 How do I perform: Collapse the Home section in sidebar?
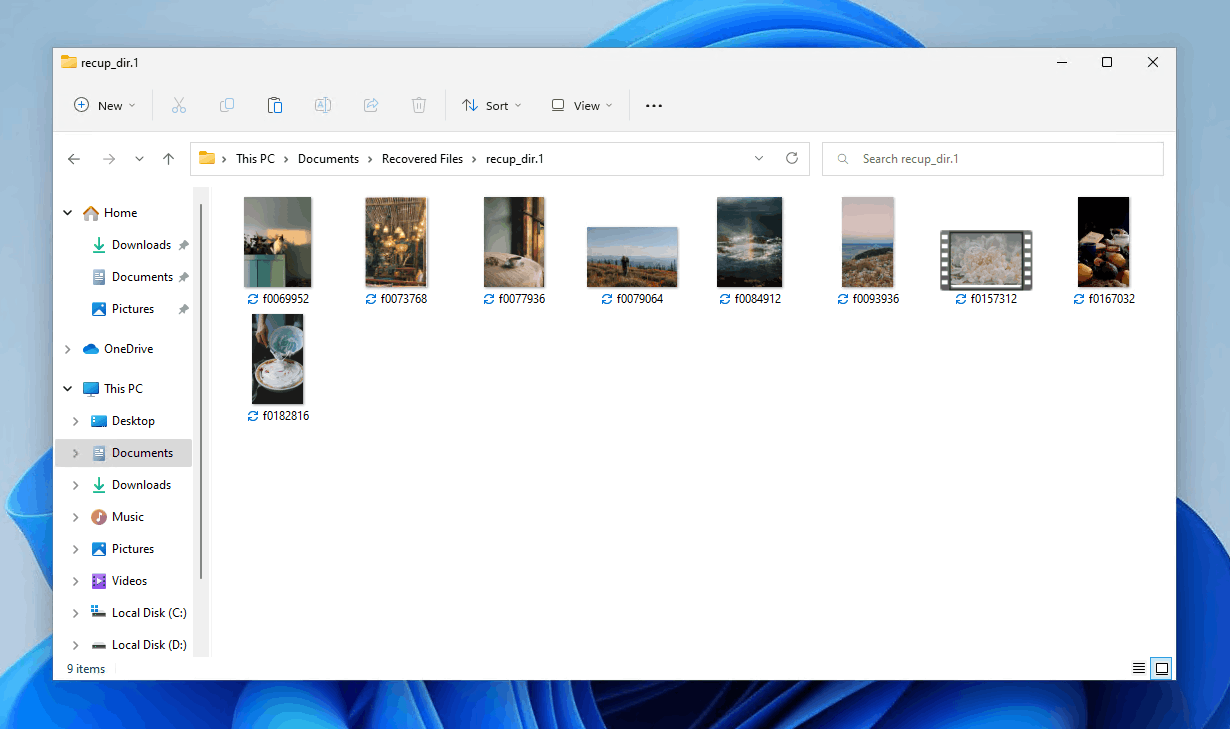tap(68, 213)
